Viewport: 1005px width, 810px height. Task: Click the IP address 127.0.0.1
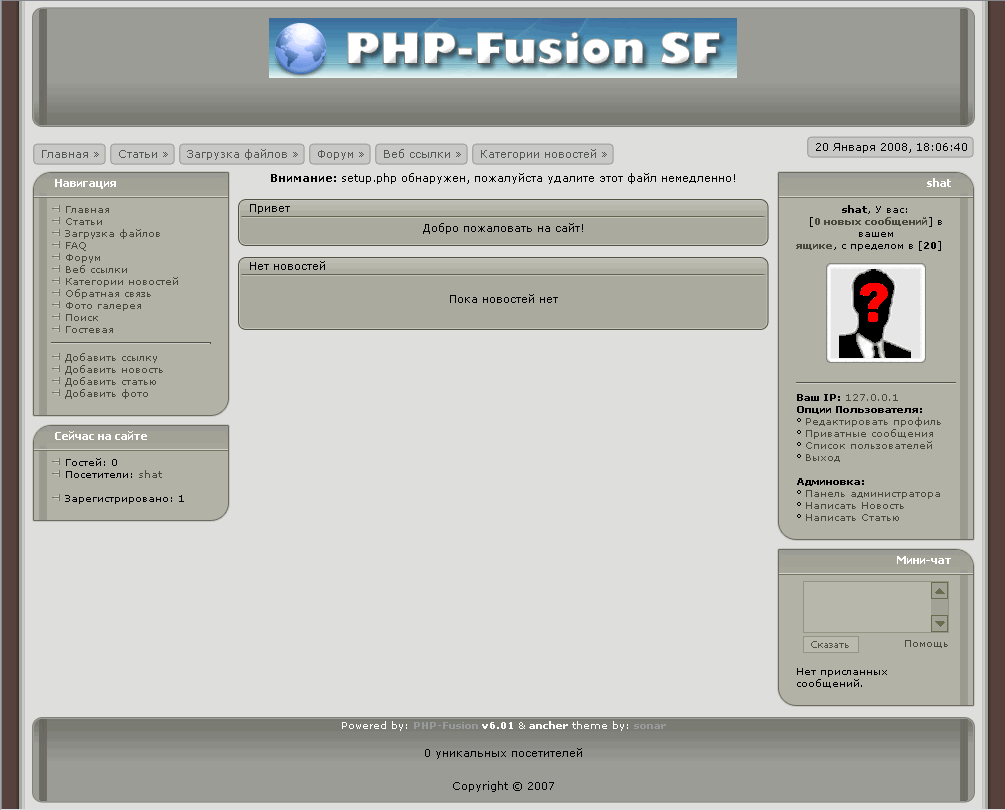[871, 398]
